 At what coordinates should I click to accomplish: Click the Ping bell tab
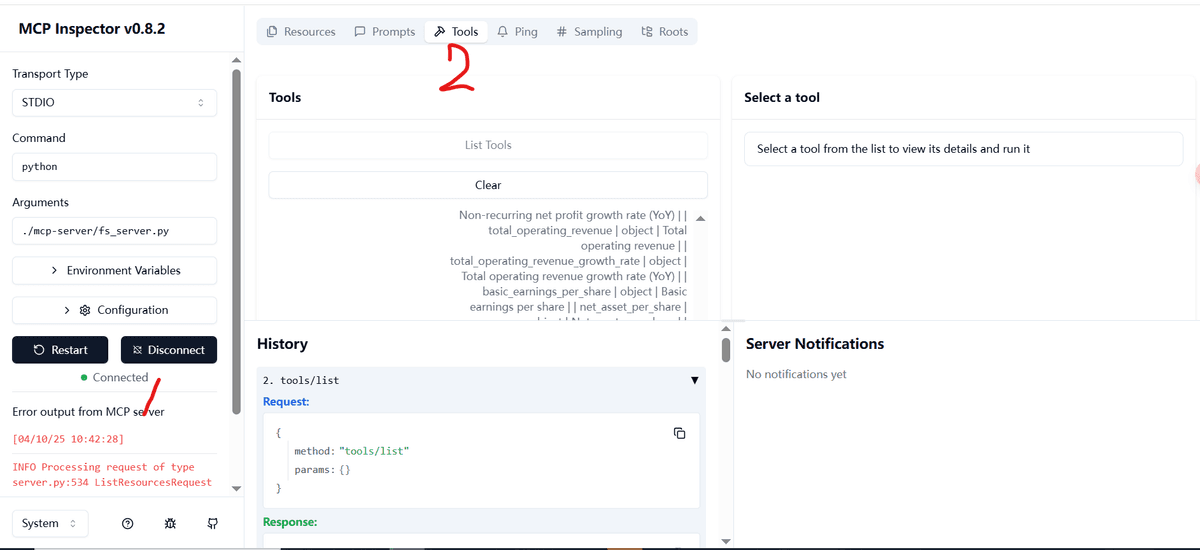[x=517, y=32]
